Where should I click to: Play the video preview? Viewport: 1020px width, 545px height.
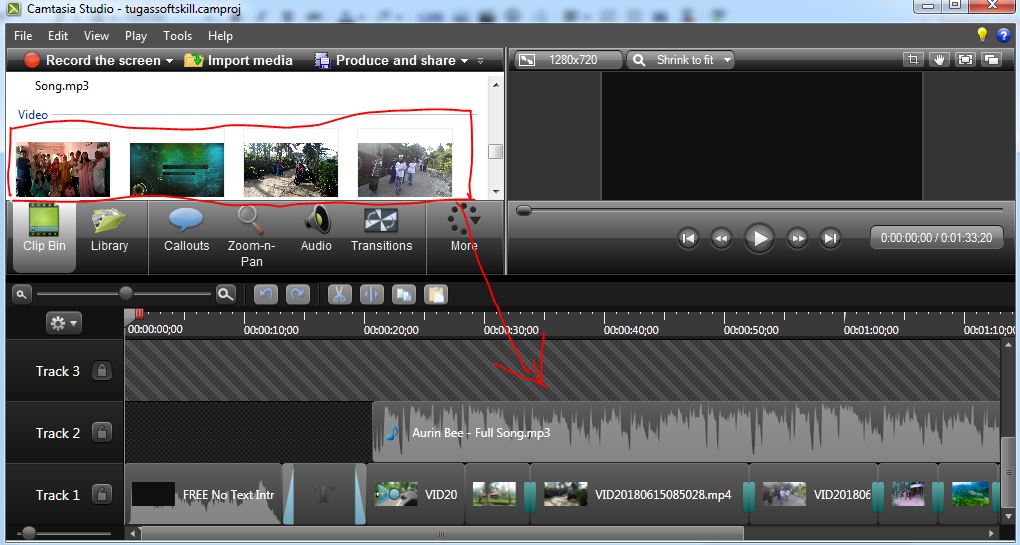click(759, 238)
